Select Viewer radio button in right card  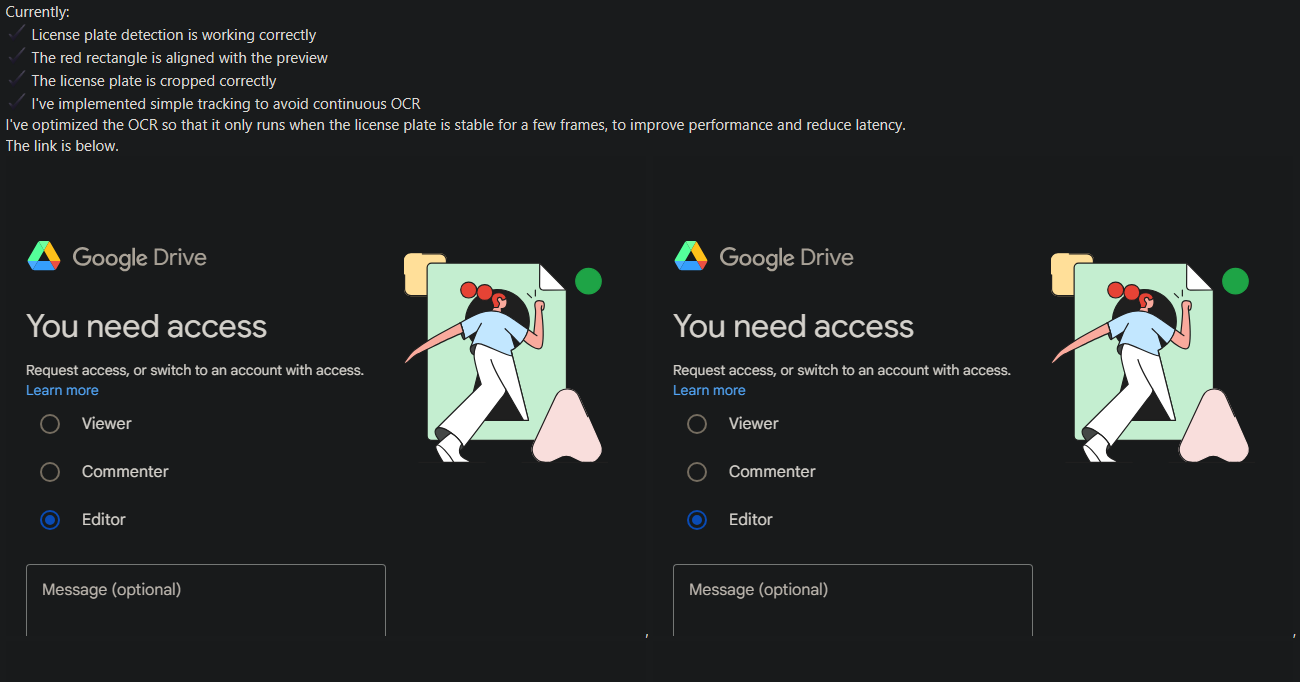point(697,424)
